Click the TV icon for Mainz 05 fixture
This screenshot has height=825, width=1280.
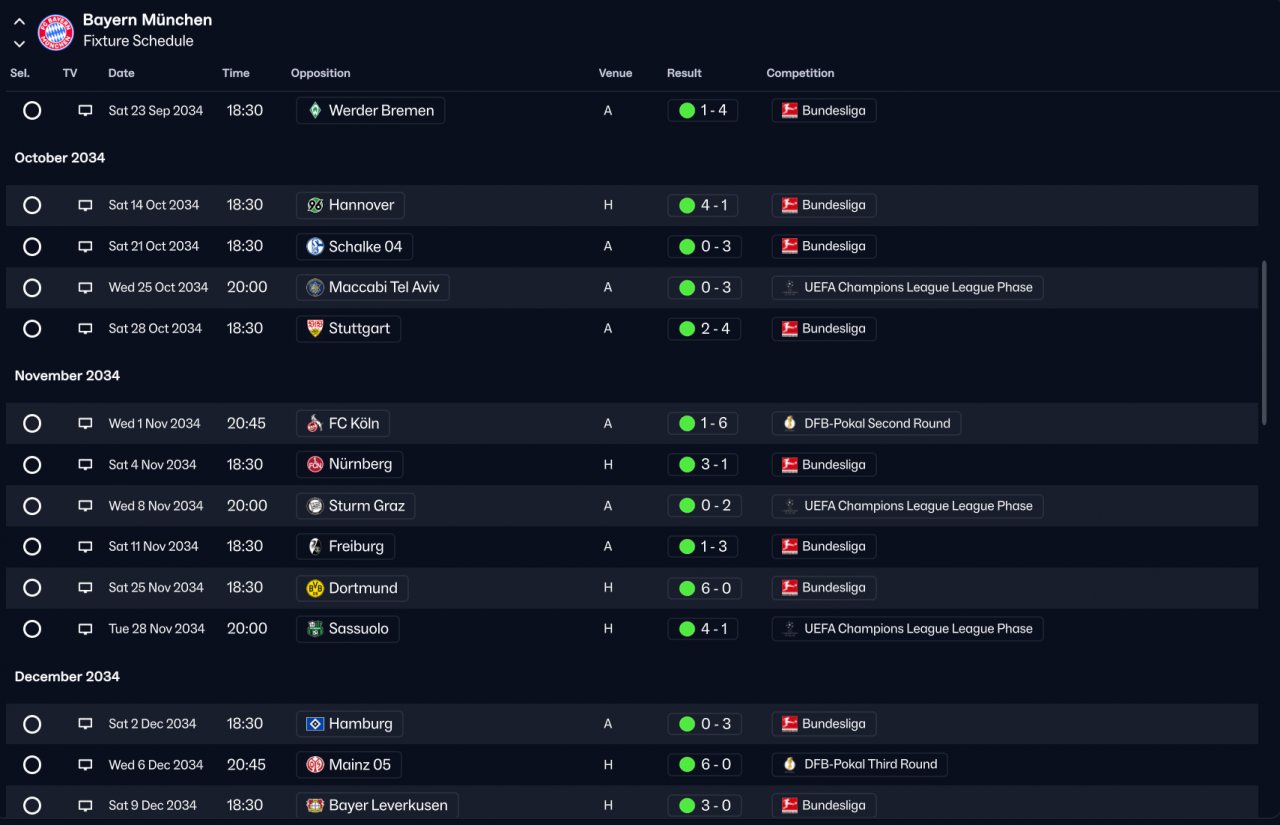(x=85, y=765)
